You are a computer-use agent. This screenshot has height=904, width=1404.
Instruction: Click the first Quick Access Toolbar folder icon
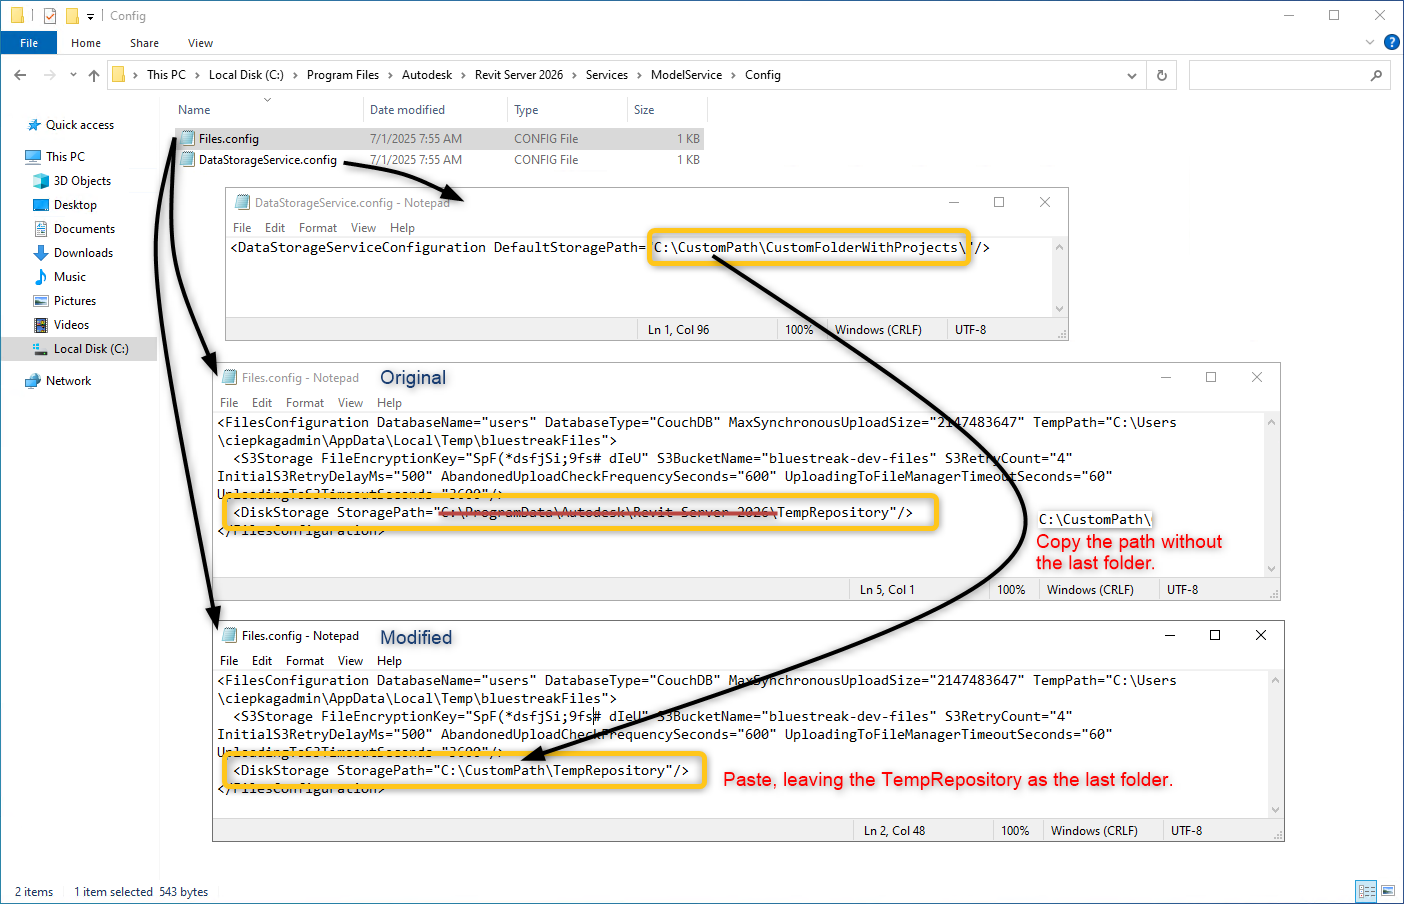16,15
